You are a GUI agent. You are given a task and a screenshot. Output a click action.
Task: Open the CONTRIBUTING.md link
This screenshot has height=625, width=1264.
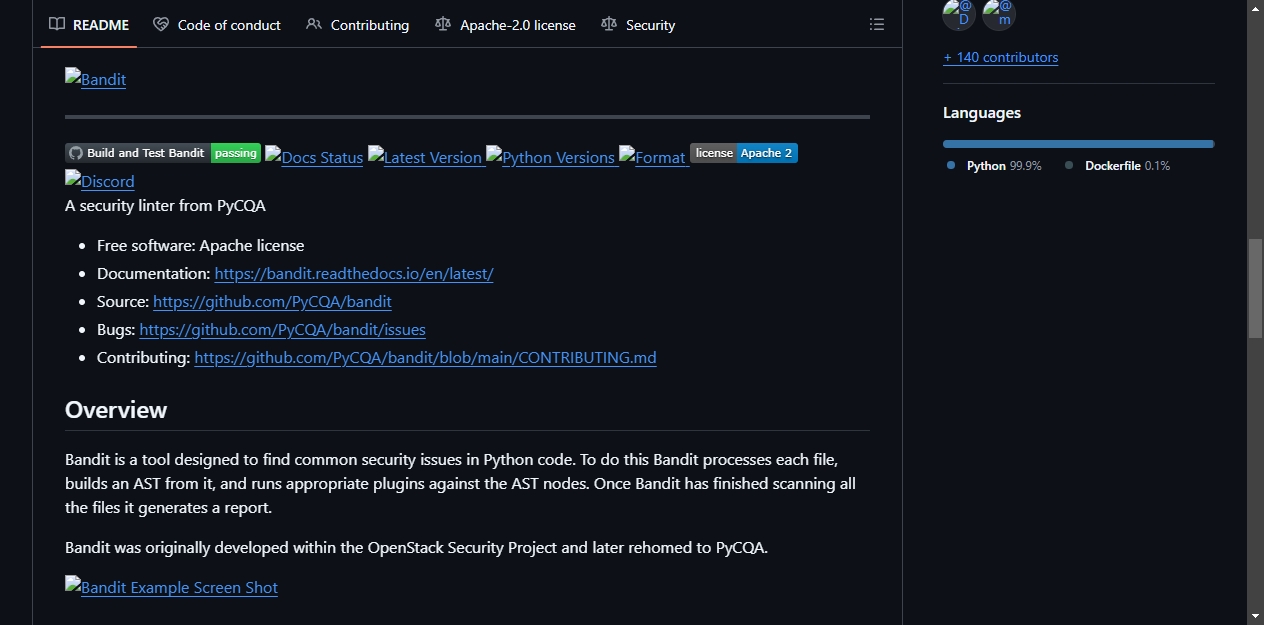click(x=426, y=357)
